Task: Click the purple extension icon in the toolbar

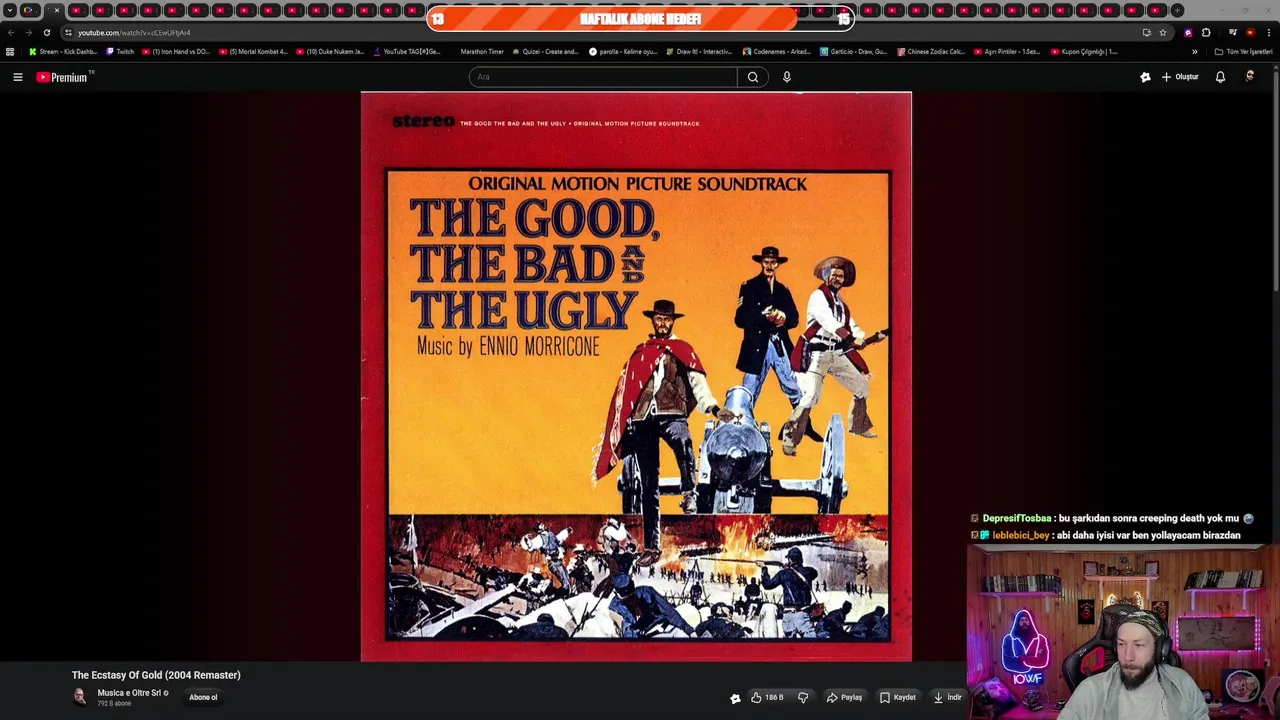Action: pyautogui.click(x=1188, y=32)
